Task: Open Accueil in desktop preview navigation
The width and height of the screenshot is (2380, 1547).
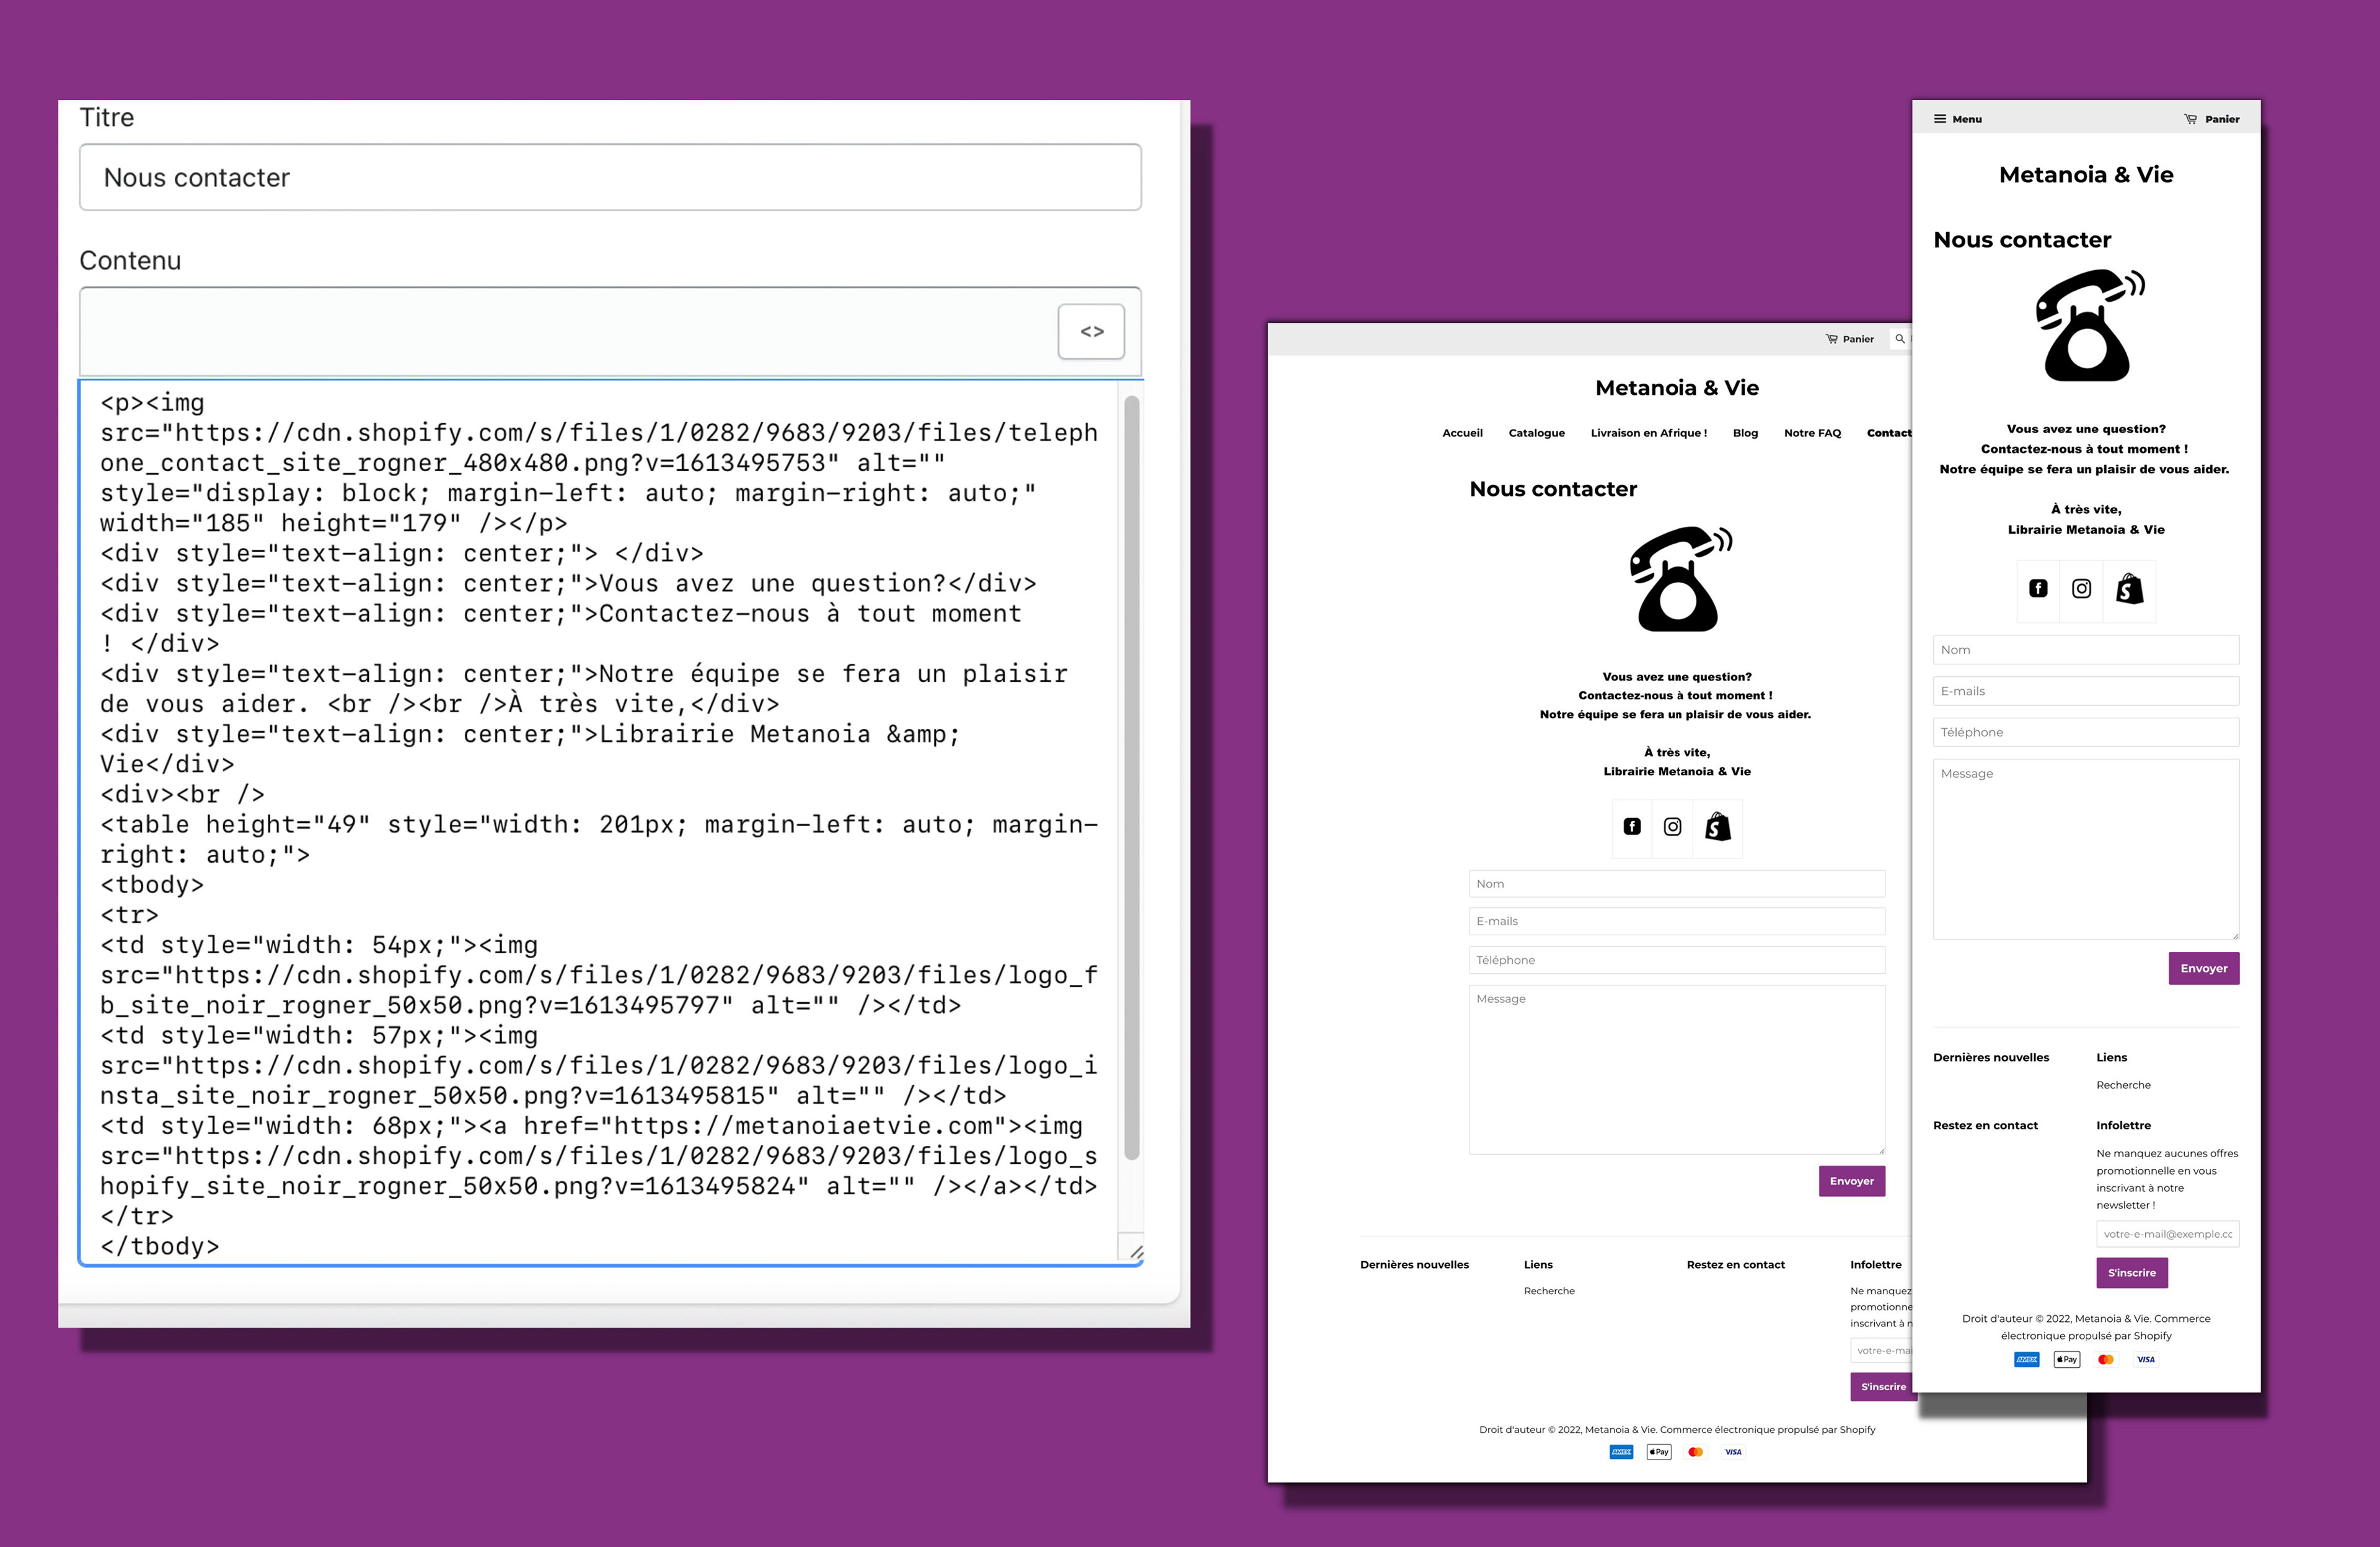Action: click(x=1462, y=433)
